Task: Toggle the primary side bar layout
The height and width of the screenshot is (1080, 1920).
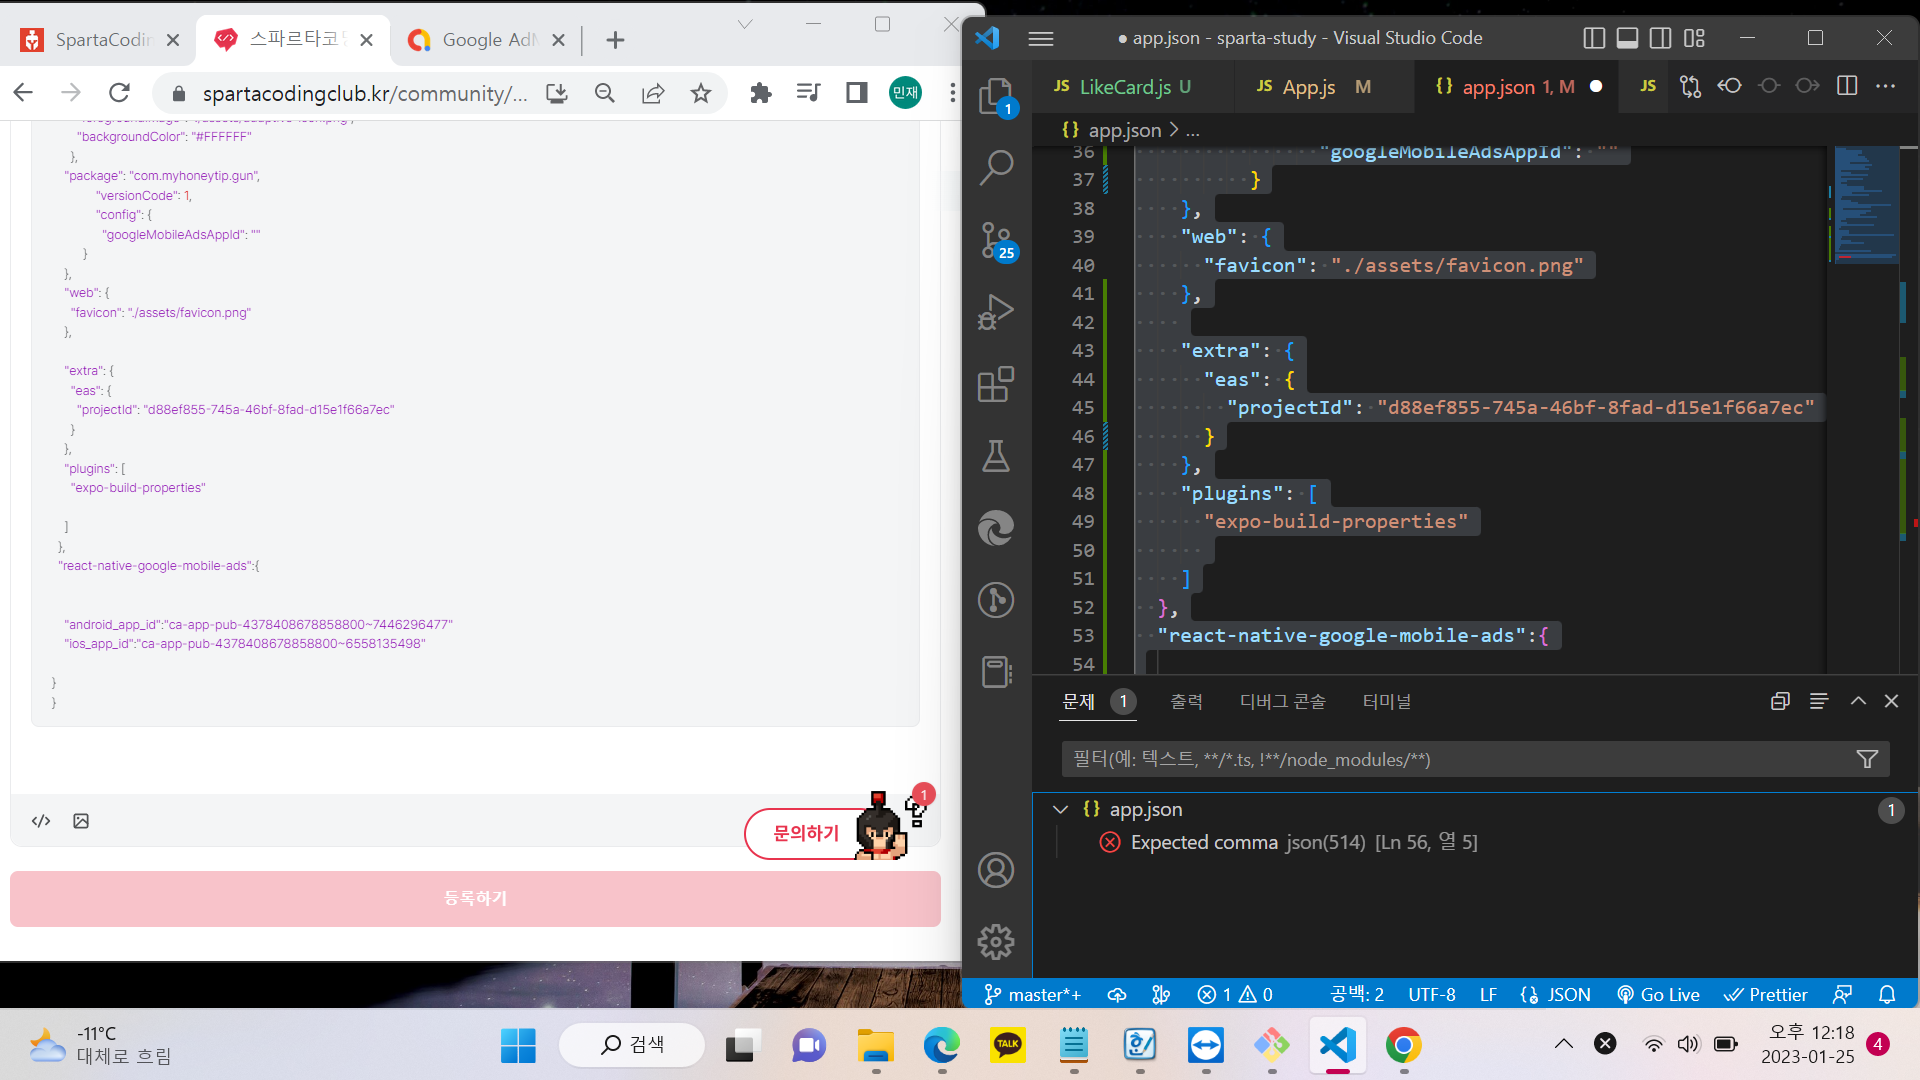Action: pos(1594,38)
